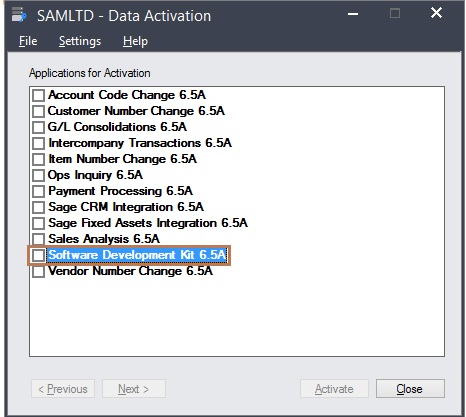This screenshot has width=466, height=417.
Task: Open the Settings menu
Action: tap(80, 41)
